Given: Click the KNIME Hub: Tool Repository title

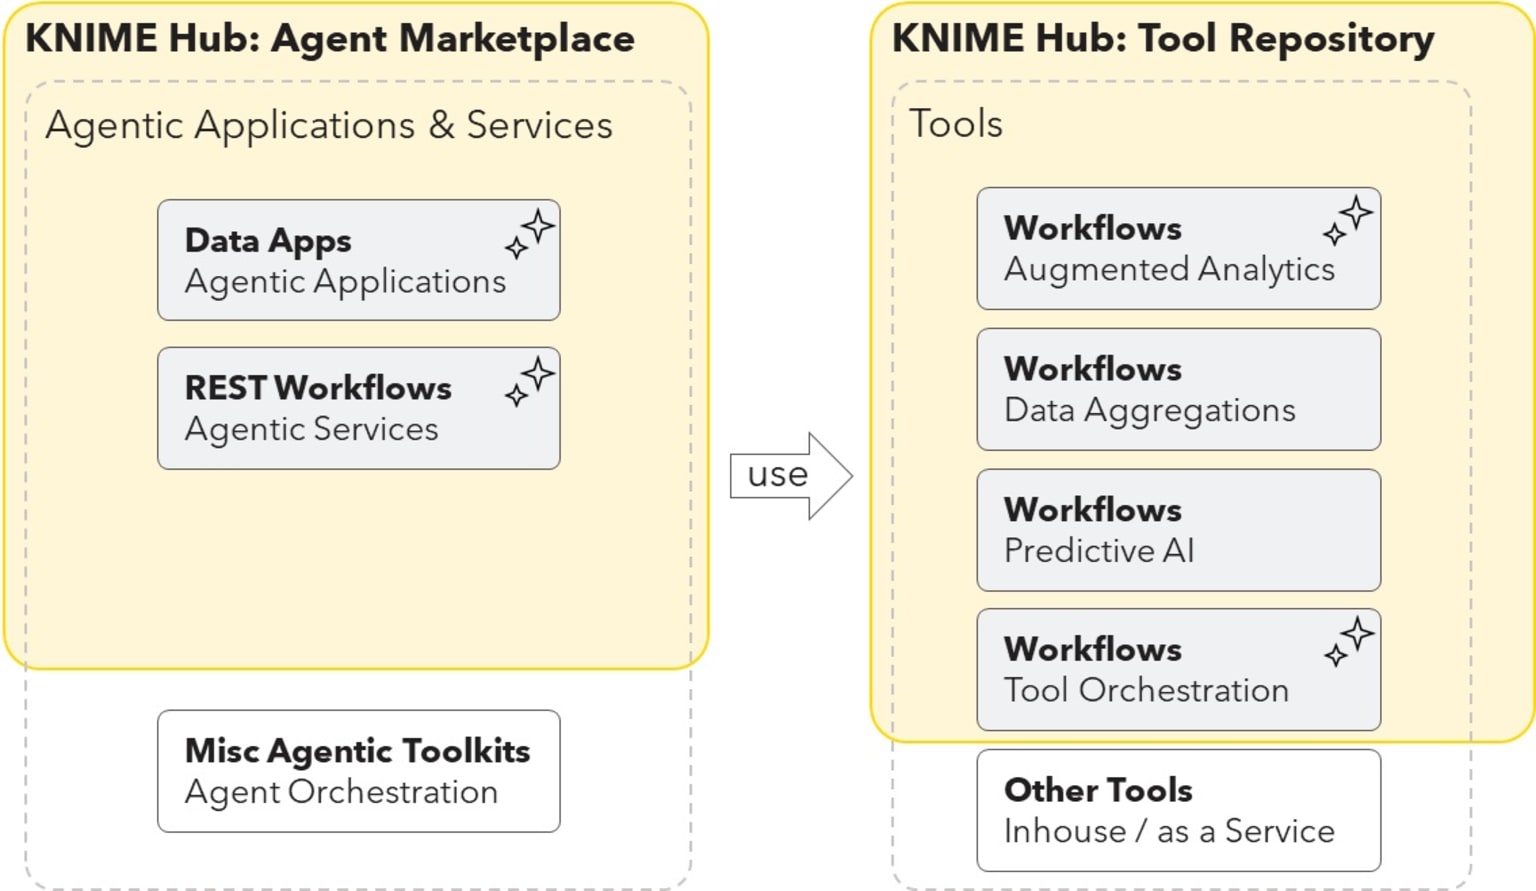Looking at the screenshot, I should [1163, 39].
